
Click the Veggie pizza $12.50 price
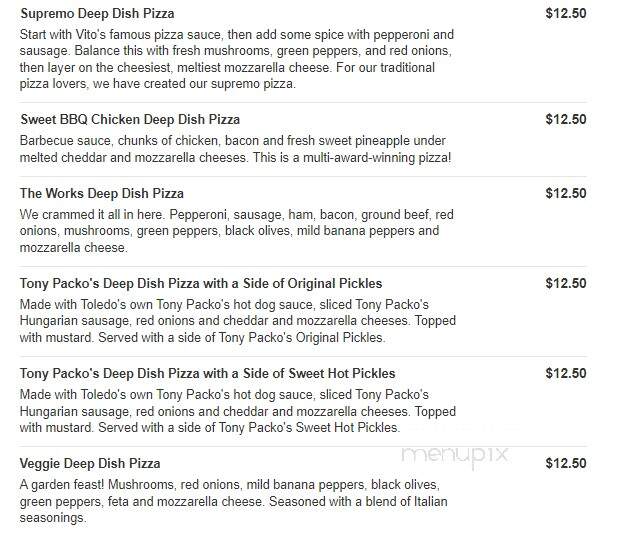pos(566,463)
